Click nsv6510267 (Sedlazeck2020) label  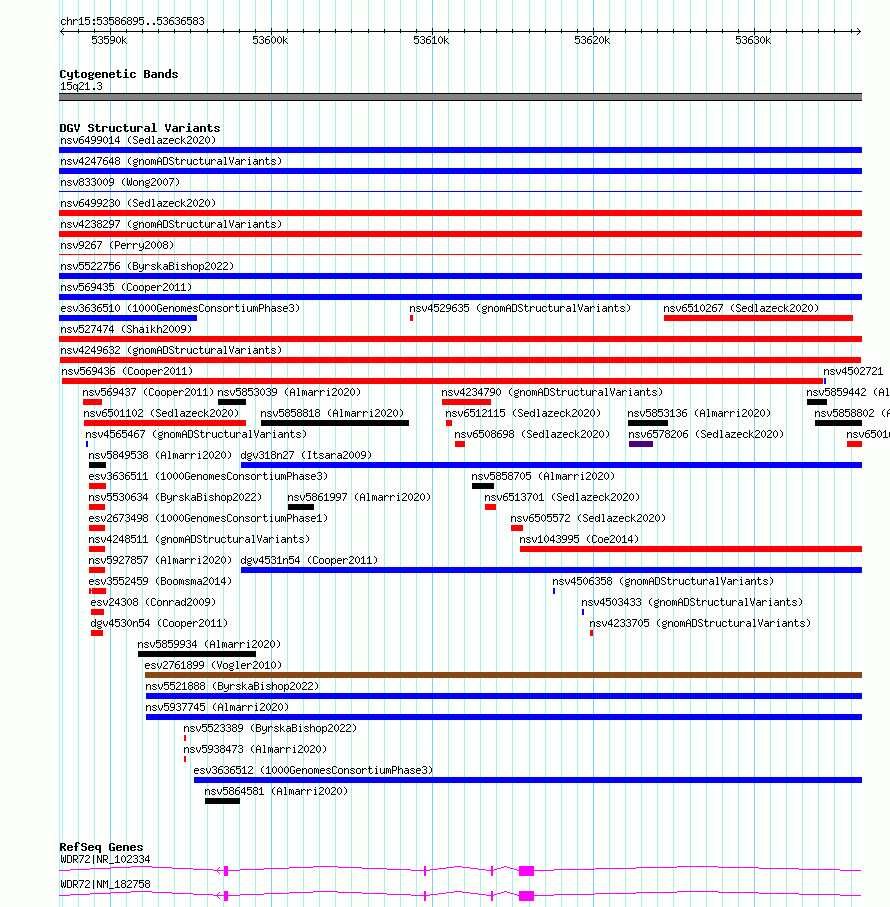[x=741, y=308]
